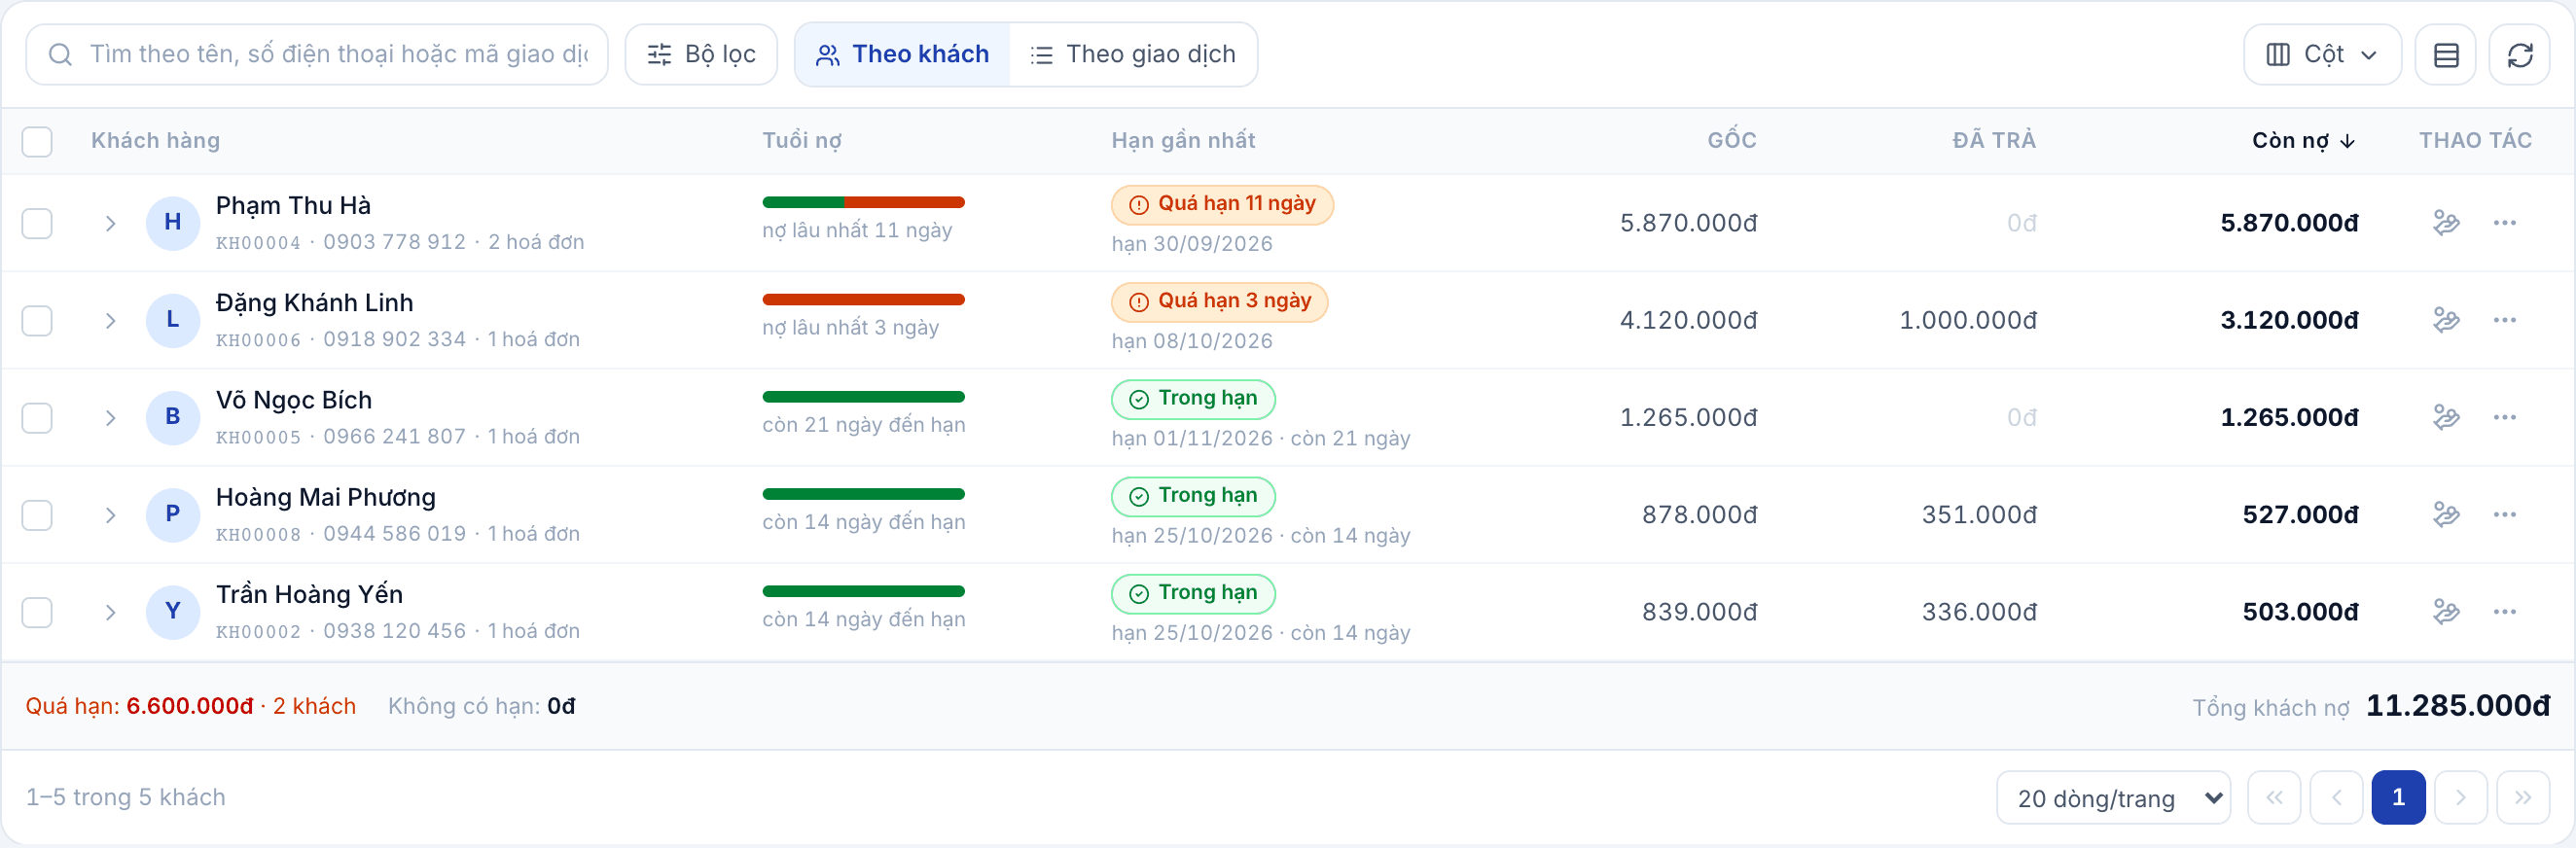Open the more-actions menu for Võ Ngọc Bích
2576x848 pixels.
(2504, 417)
